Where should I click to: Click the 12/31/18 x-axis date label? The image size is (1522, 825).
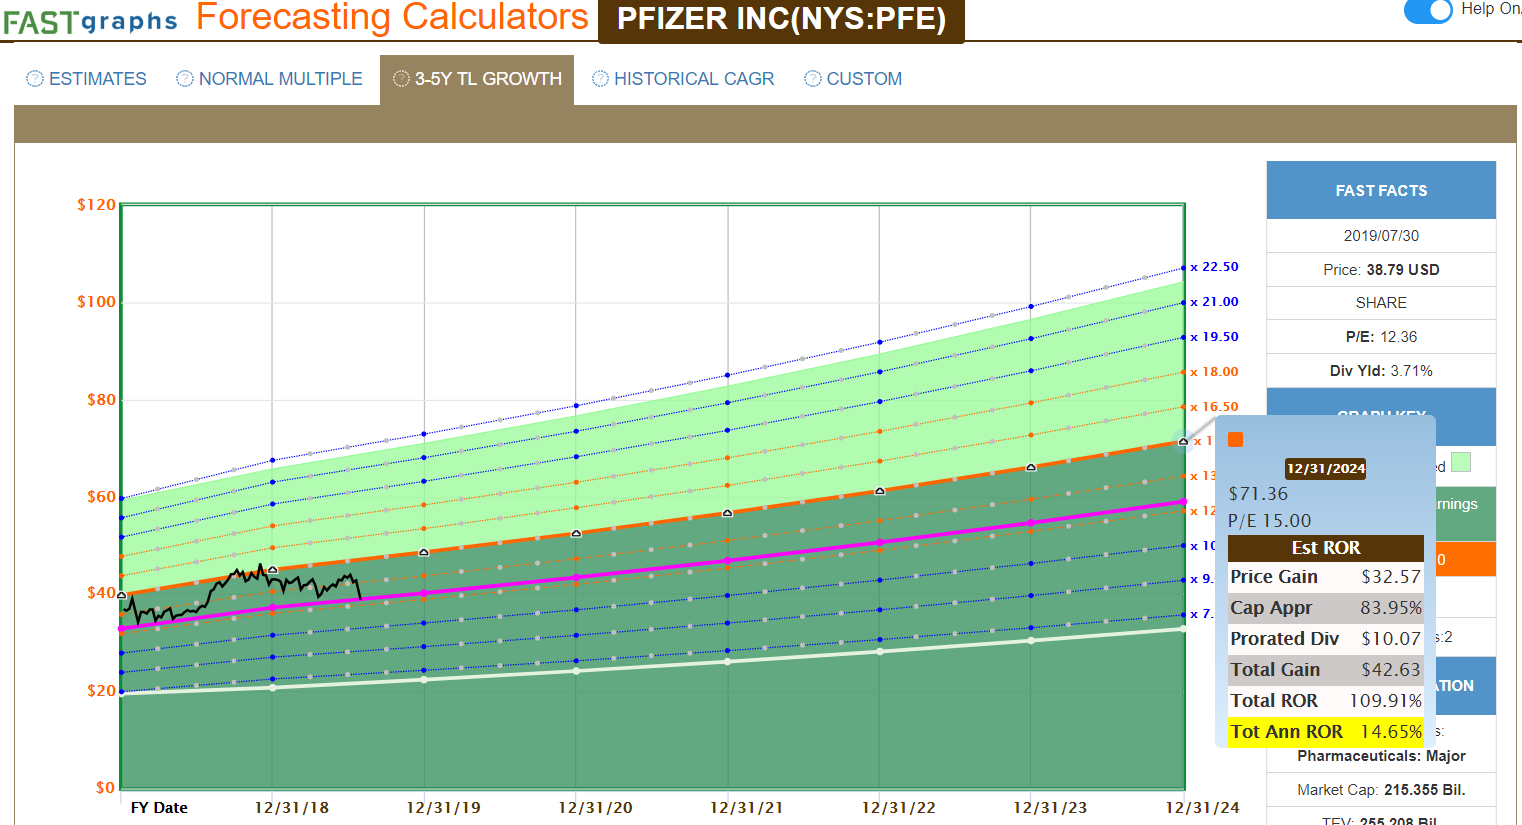pos(292,808)
